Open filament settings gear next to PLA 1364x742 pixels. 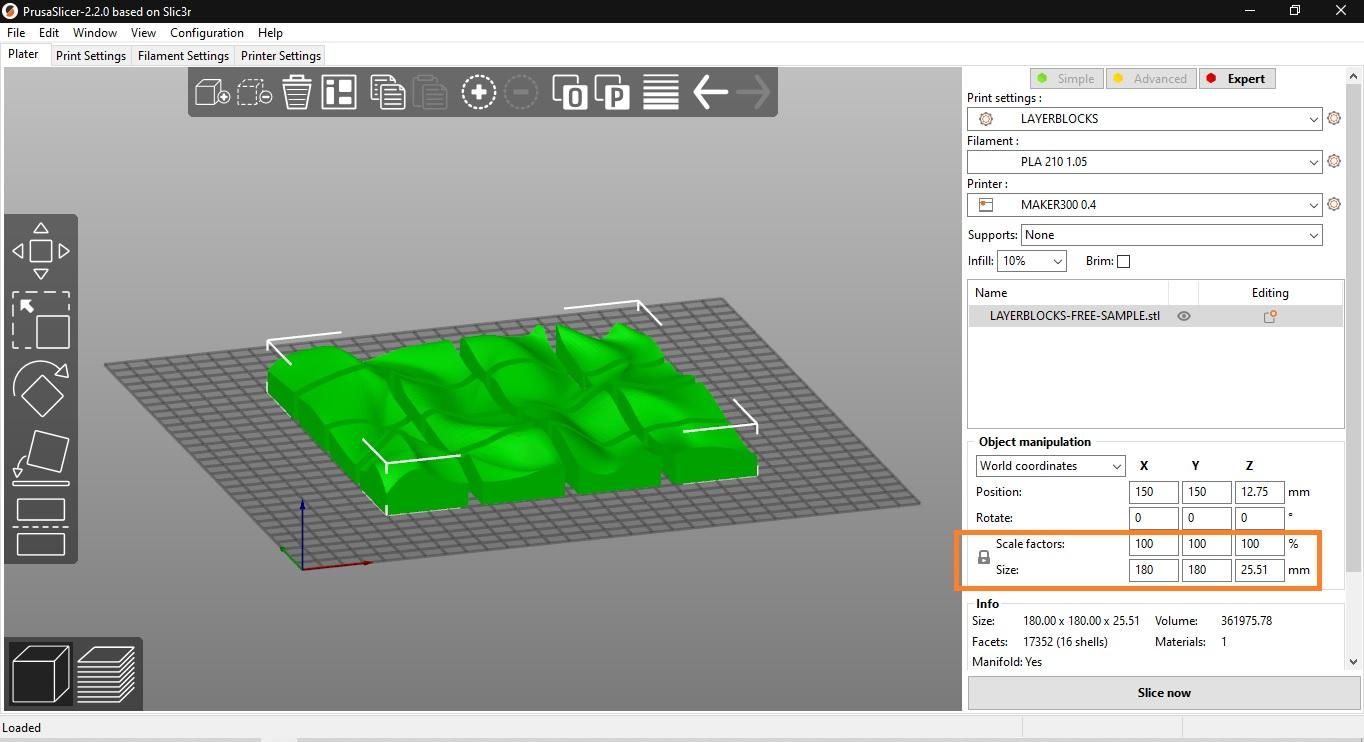tap(1333, 162)
